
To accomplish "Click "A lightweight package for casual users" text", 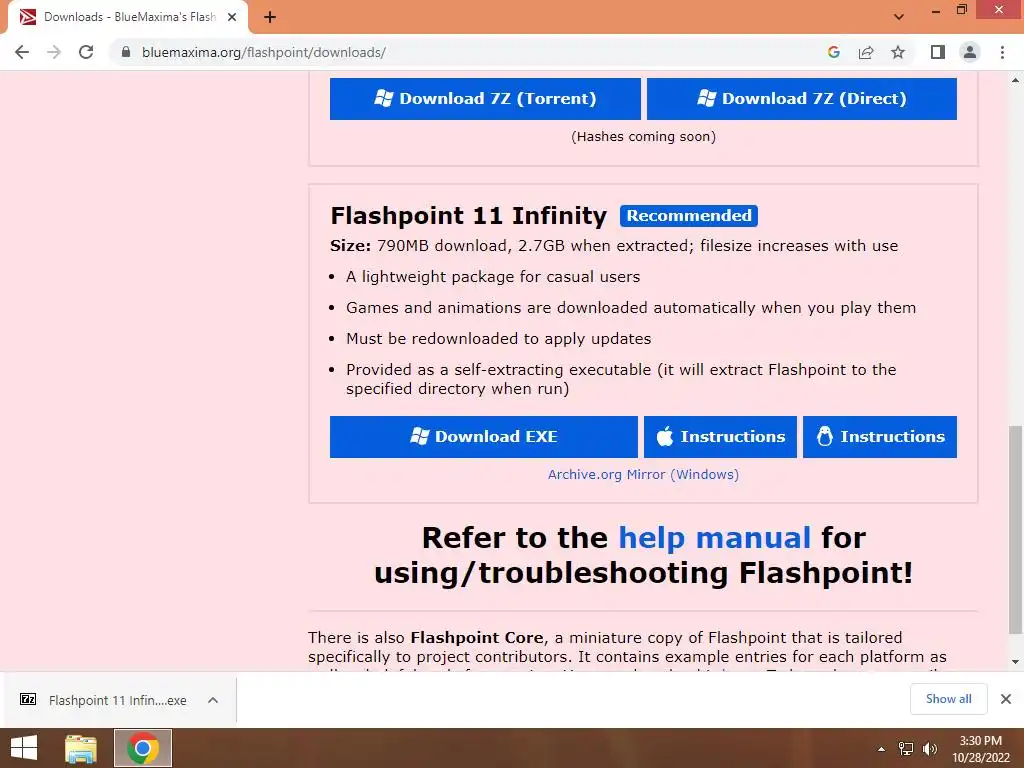I will pos(493,277).
